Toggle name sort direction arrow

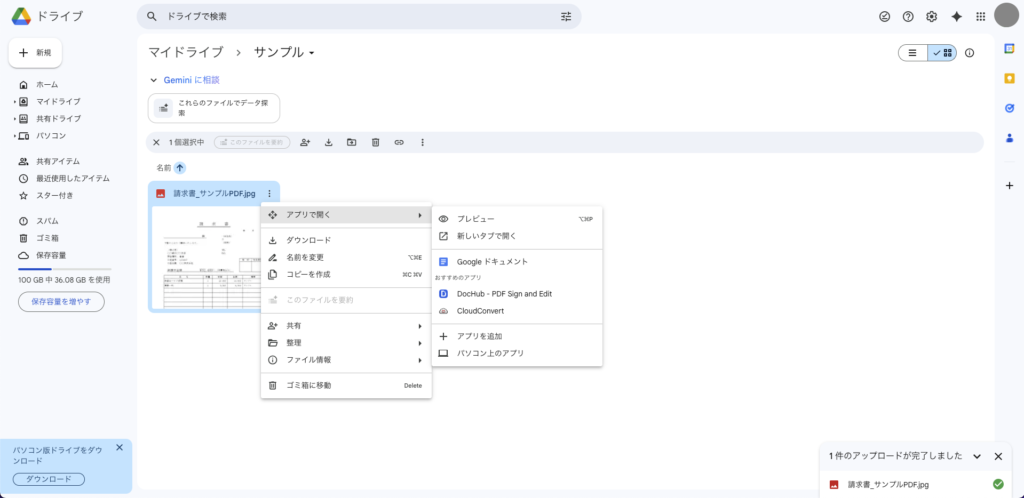(180, 168)
